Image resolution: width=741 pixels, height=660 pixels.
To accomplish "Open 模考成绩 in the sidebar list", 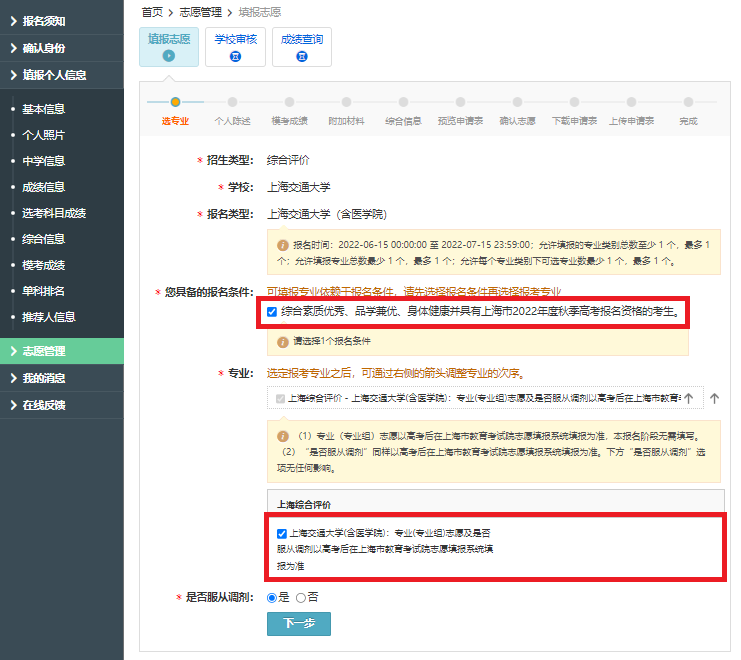I will click(x=43, y=265).
